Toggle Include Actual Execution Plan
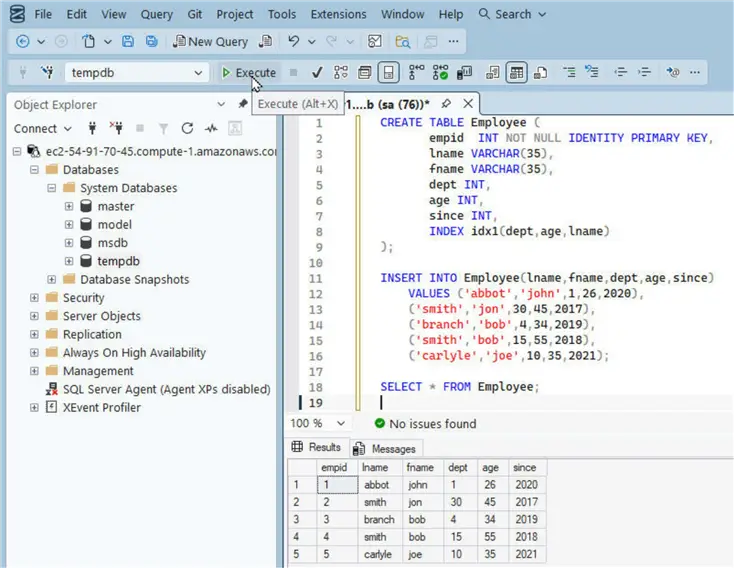Image resolution: width=734 pixels, height=568 pixels. 416,73
